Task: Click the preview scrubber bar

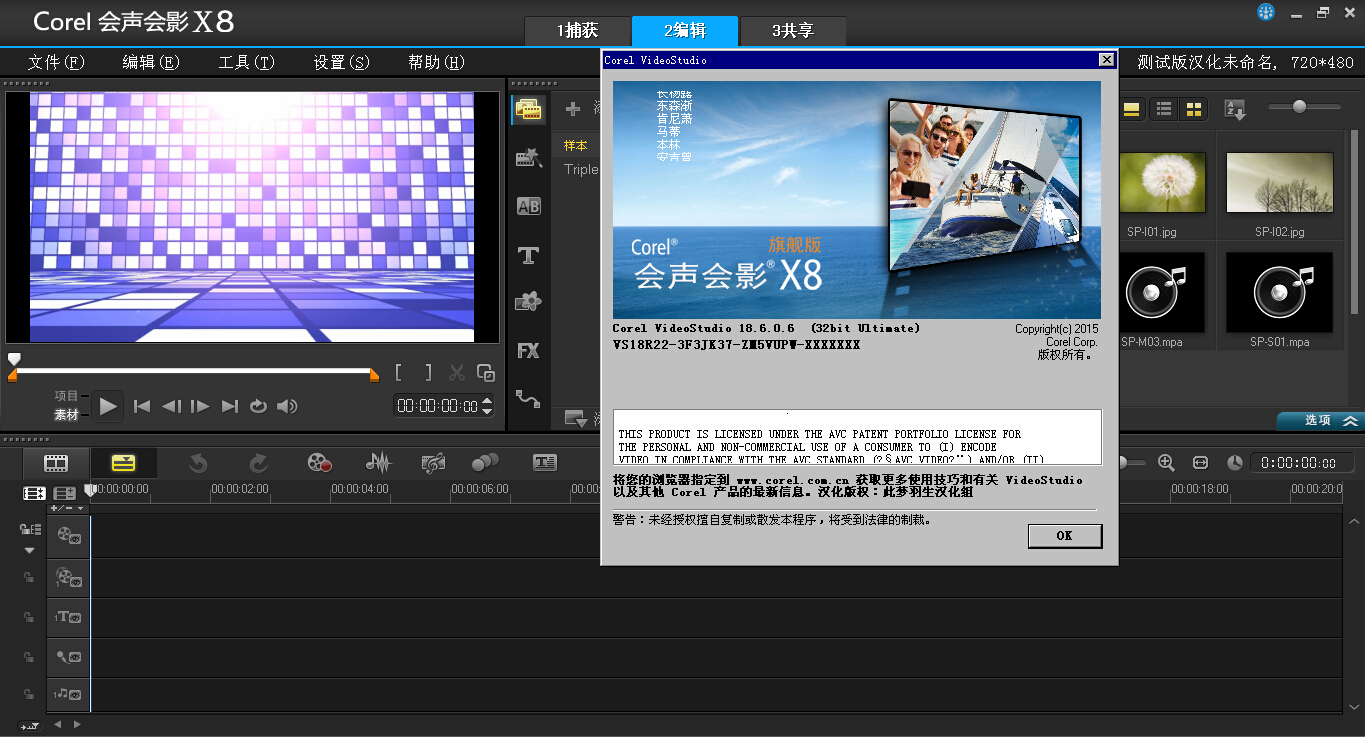Action: click(194, 371)
